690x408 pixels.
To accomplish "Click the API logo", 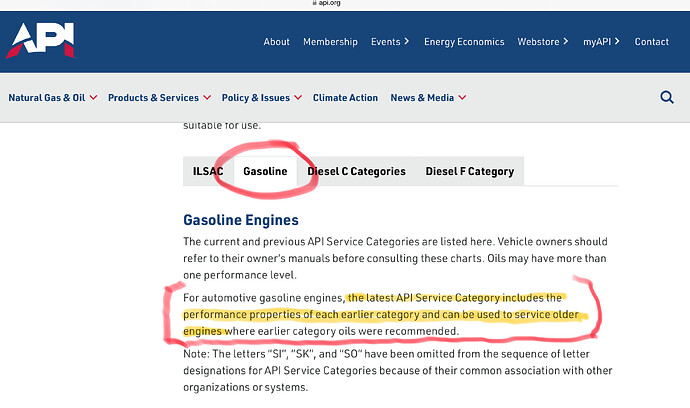I will 40,40.
